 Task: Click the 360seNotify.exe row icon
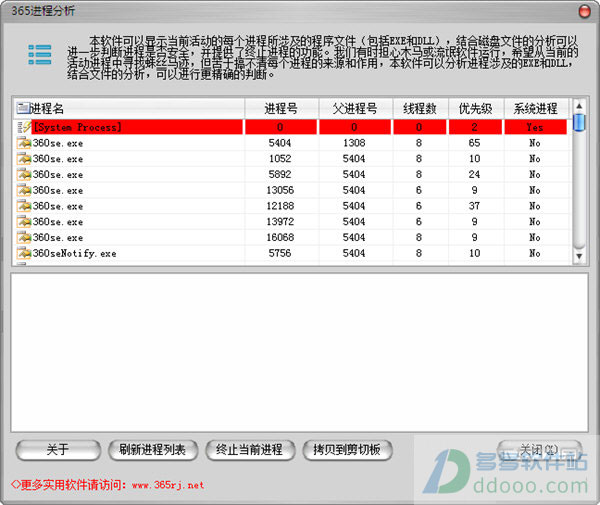pos(24,253)
